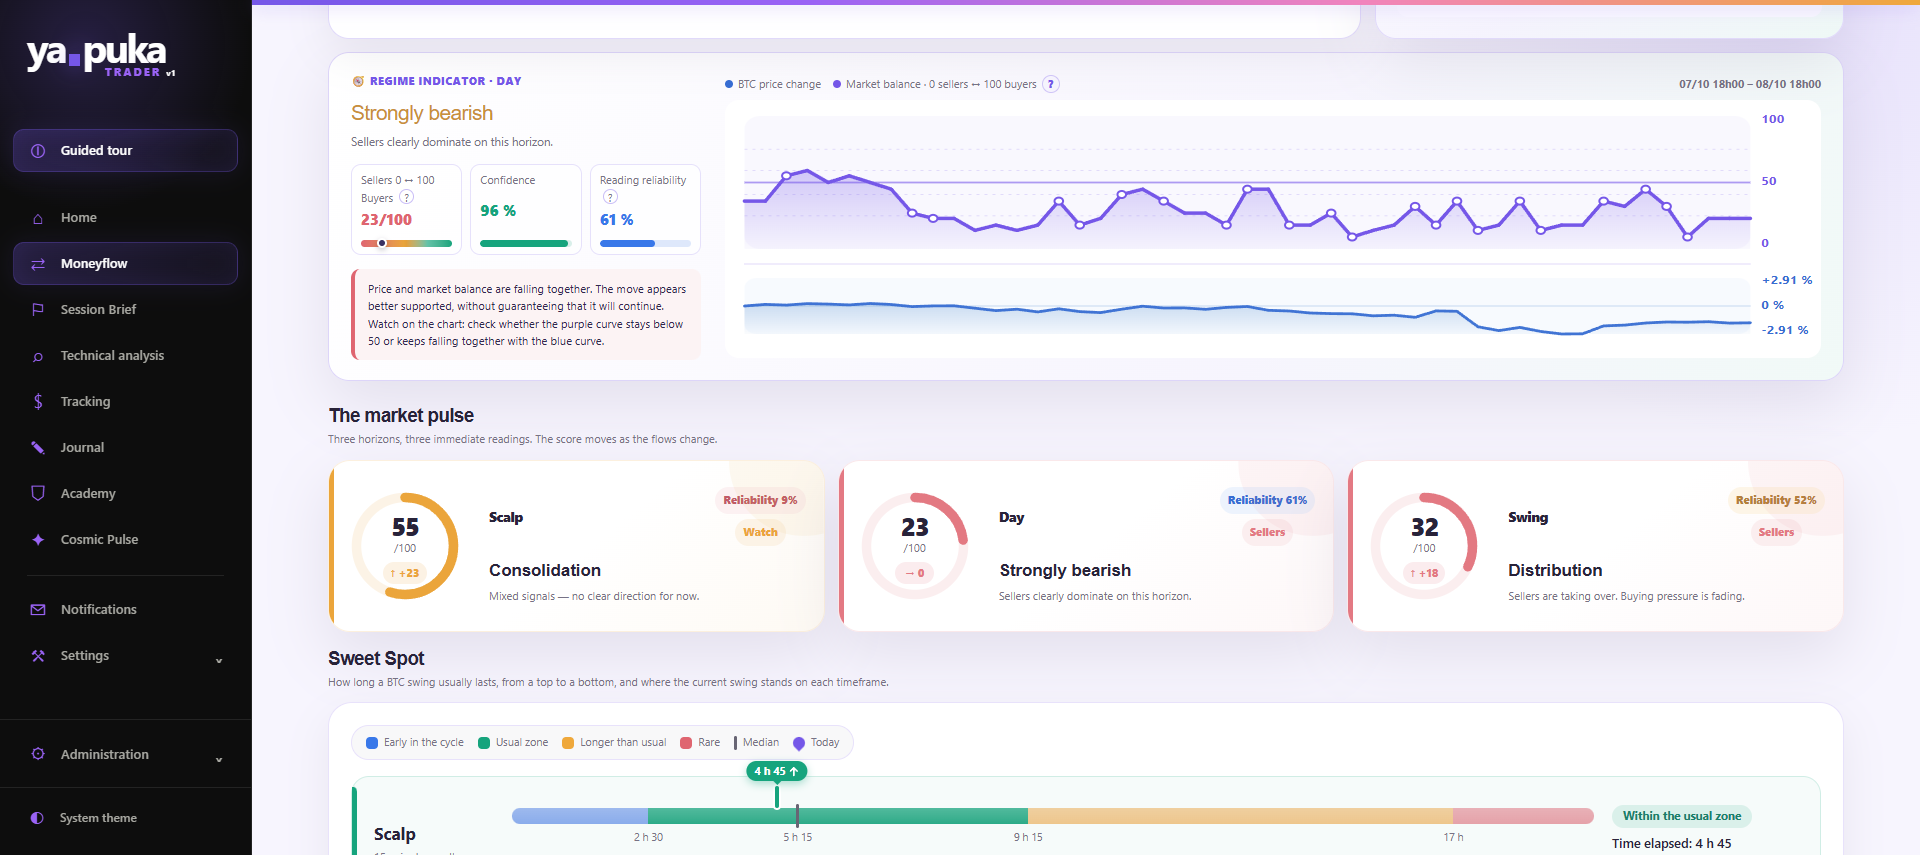Start the Guided tour
This screenshot has height=855, width=1920.
tap(125, 151)
